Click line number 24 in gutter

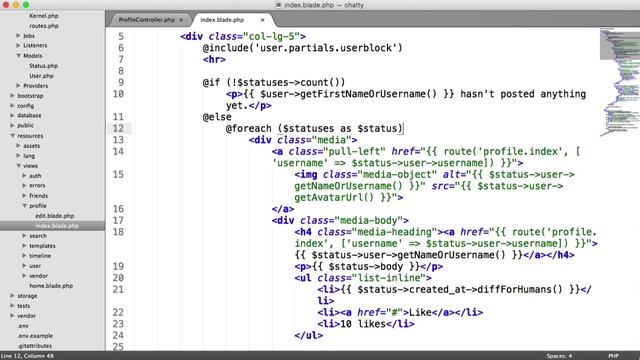(x=118, y=336)
